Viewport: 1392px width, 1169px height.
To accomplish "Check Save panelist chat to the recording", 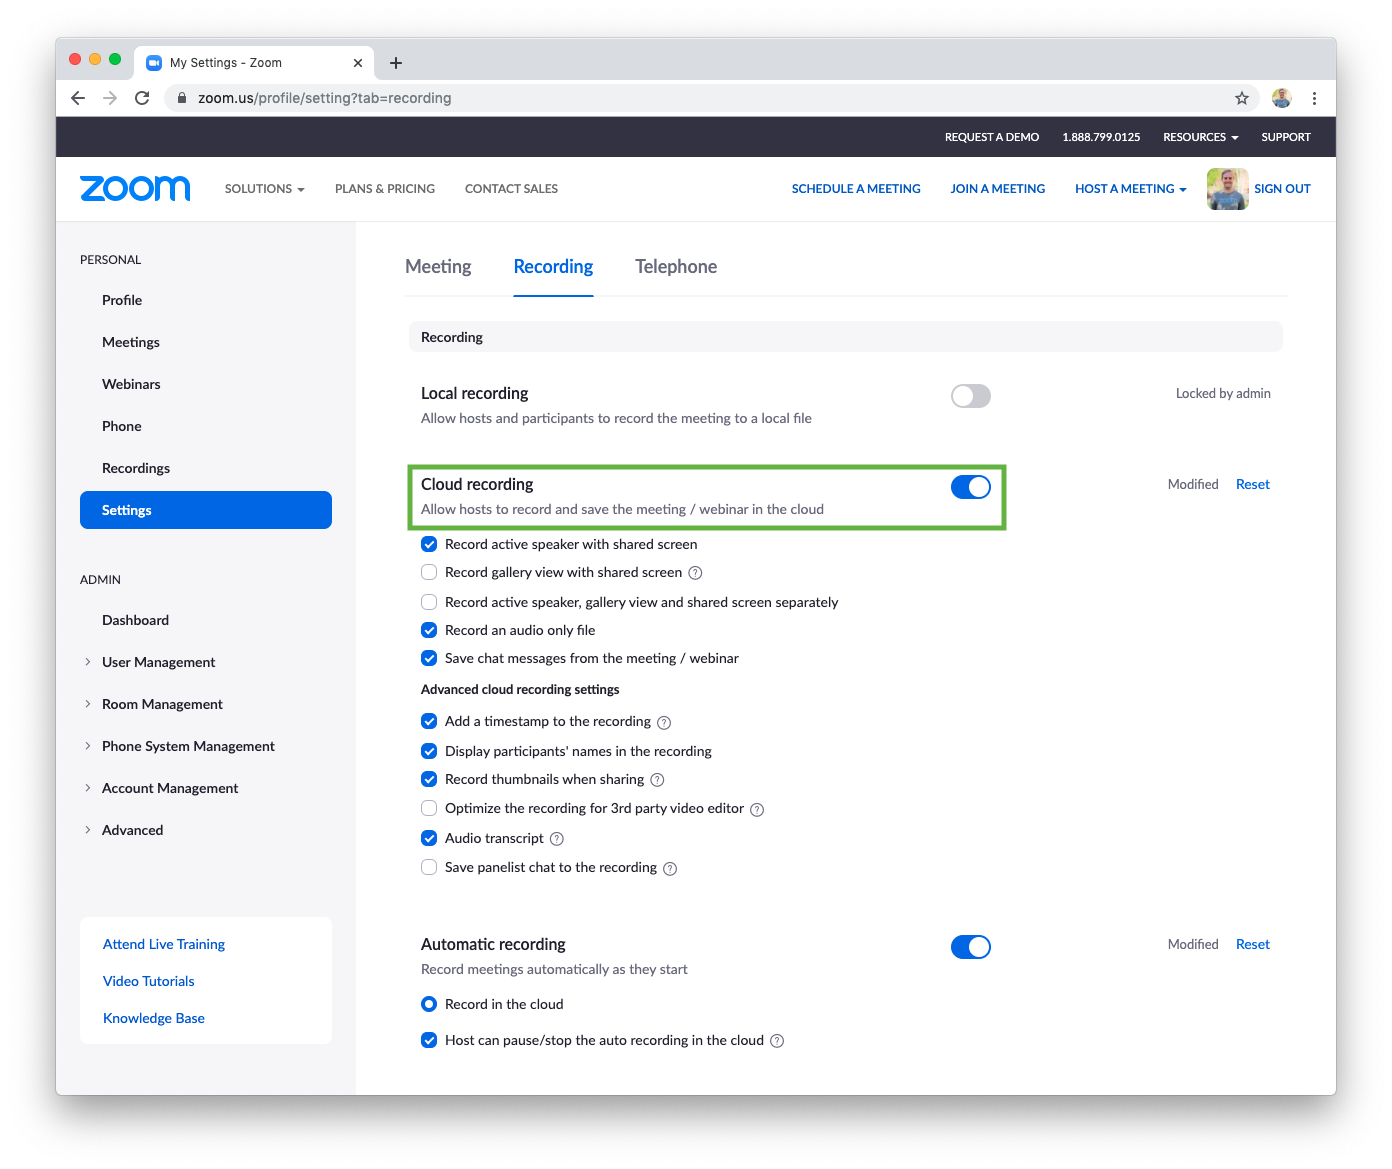I will (429, 867).
